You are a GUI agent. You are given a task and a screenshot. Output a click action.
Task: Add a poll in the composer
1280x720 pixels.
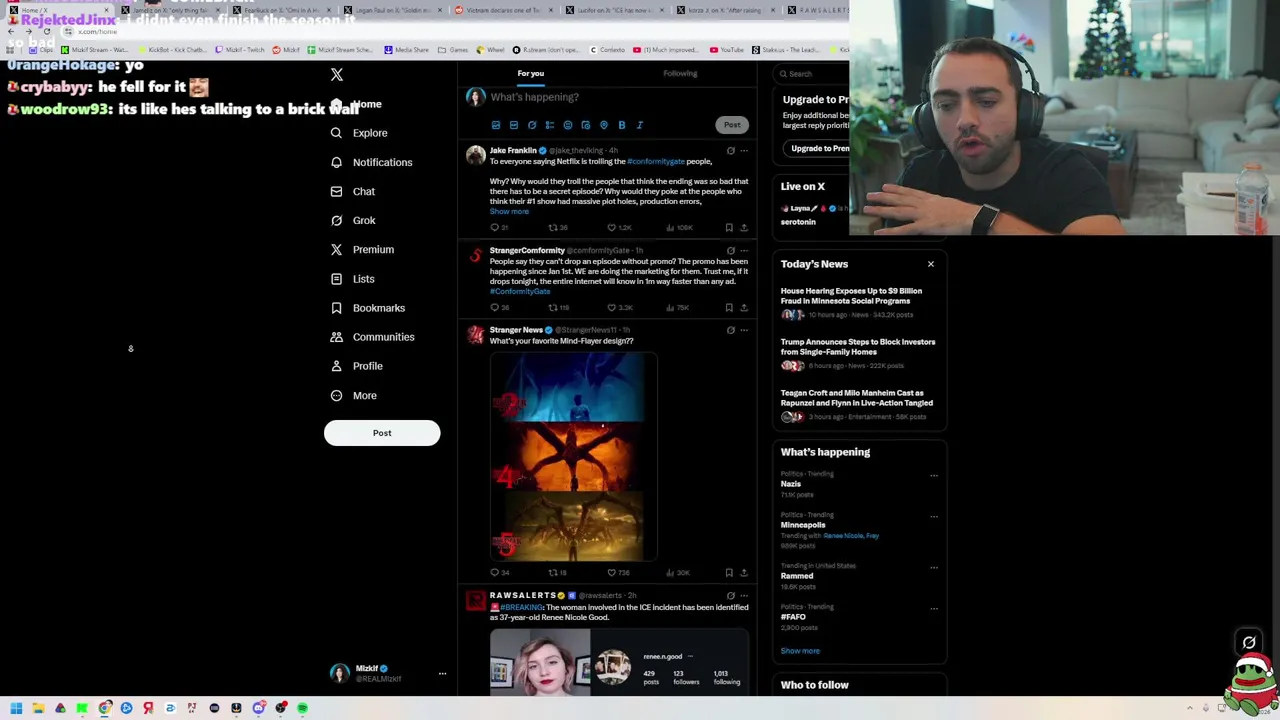[550, 125]
